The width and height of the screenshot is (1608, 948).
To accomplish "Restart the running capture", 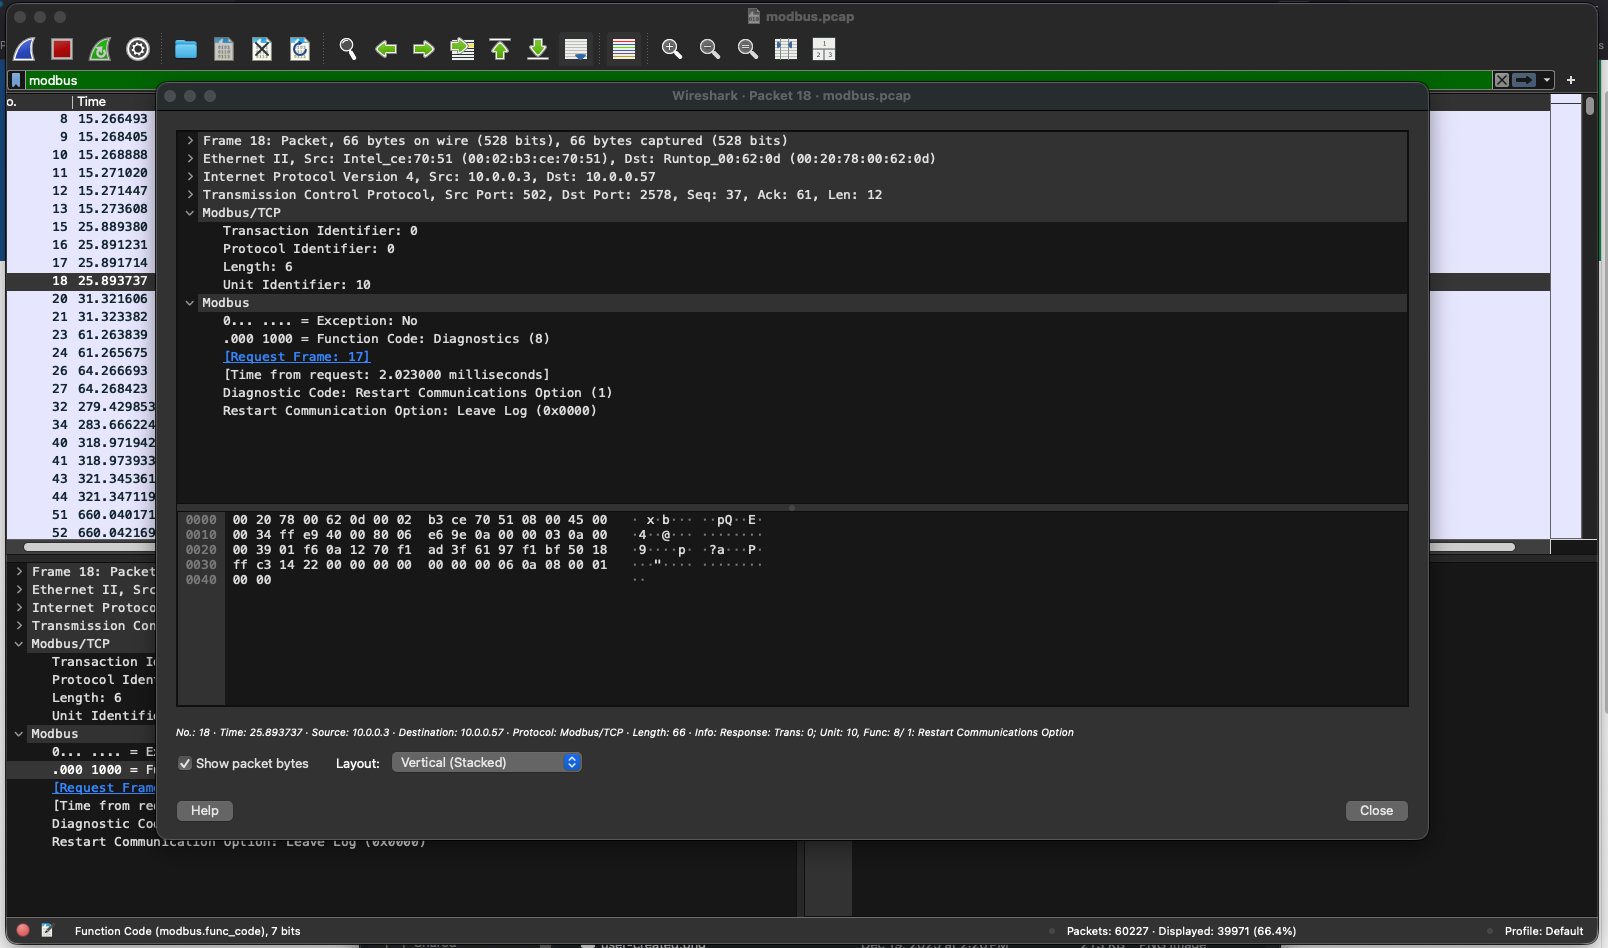I will point(99,48).
